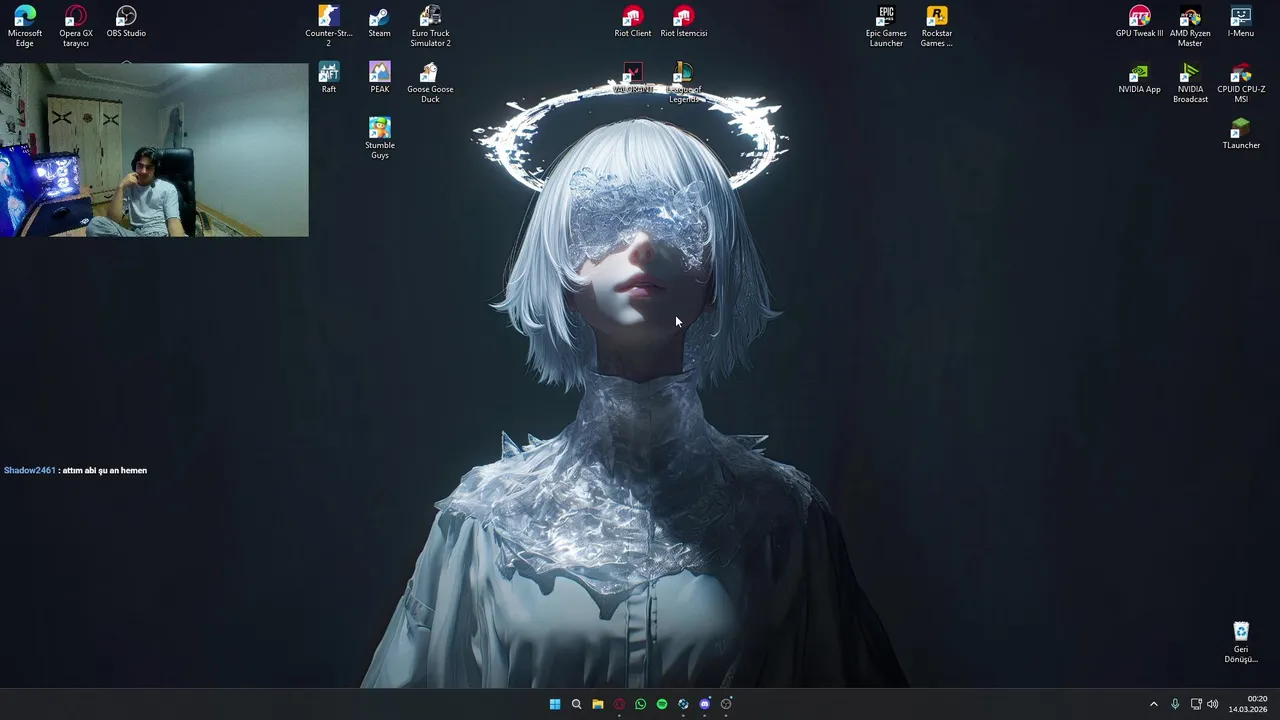Select the Rockstar Games launcher icon
This screenshot has height=720, width=1280.
pos(936,26)
